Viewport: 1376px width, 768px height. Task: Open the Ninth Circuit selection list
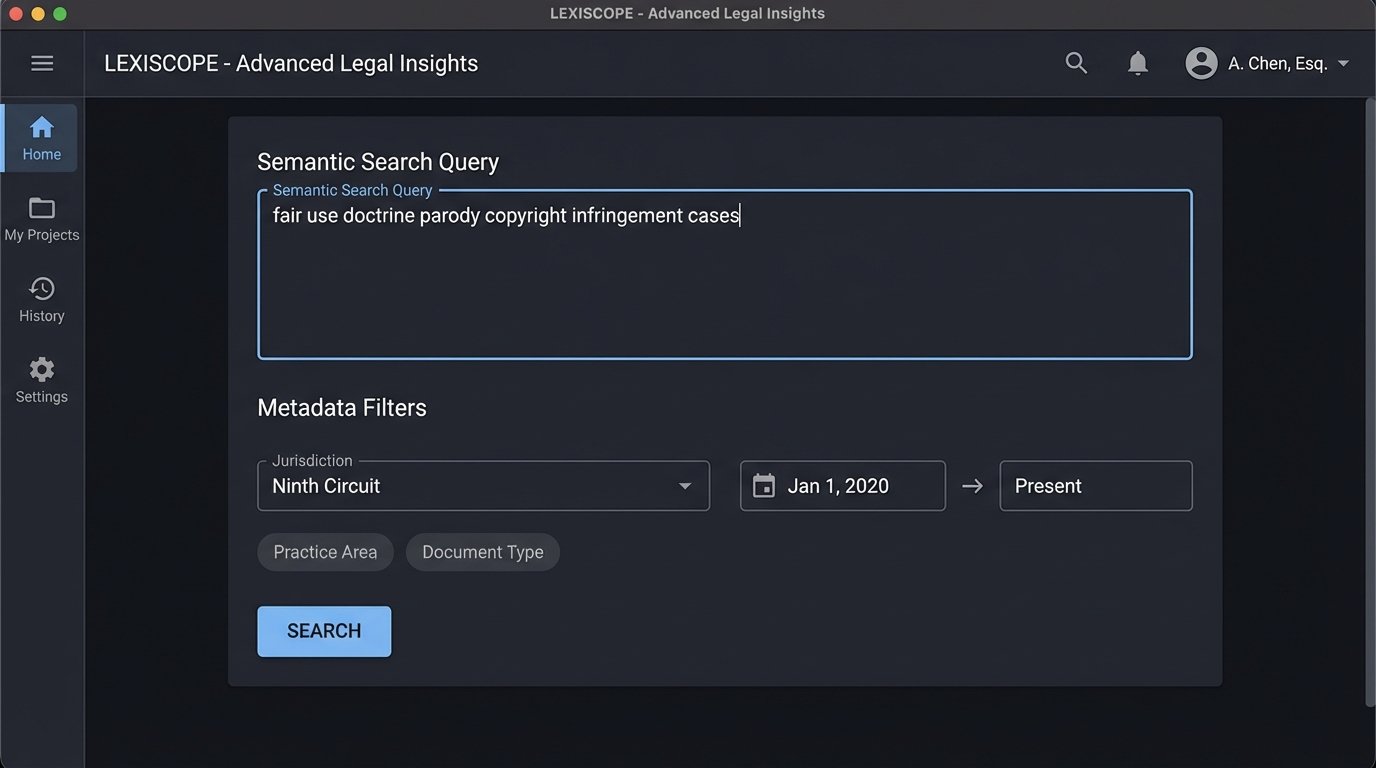click(x=483, y=485)
